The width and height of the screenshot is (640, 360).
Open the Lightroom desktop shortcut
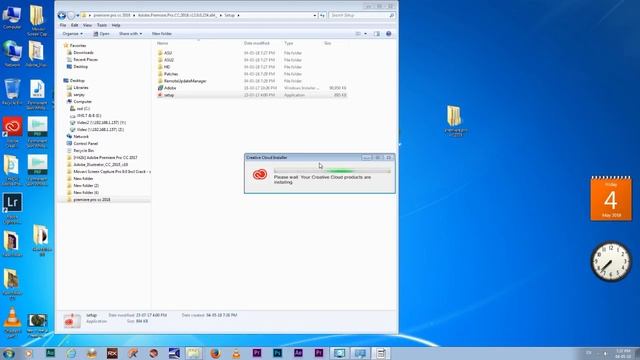pos(12,208)
